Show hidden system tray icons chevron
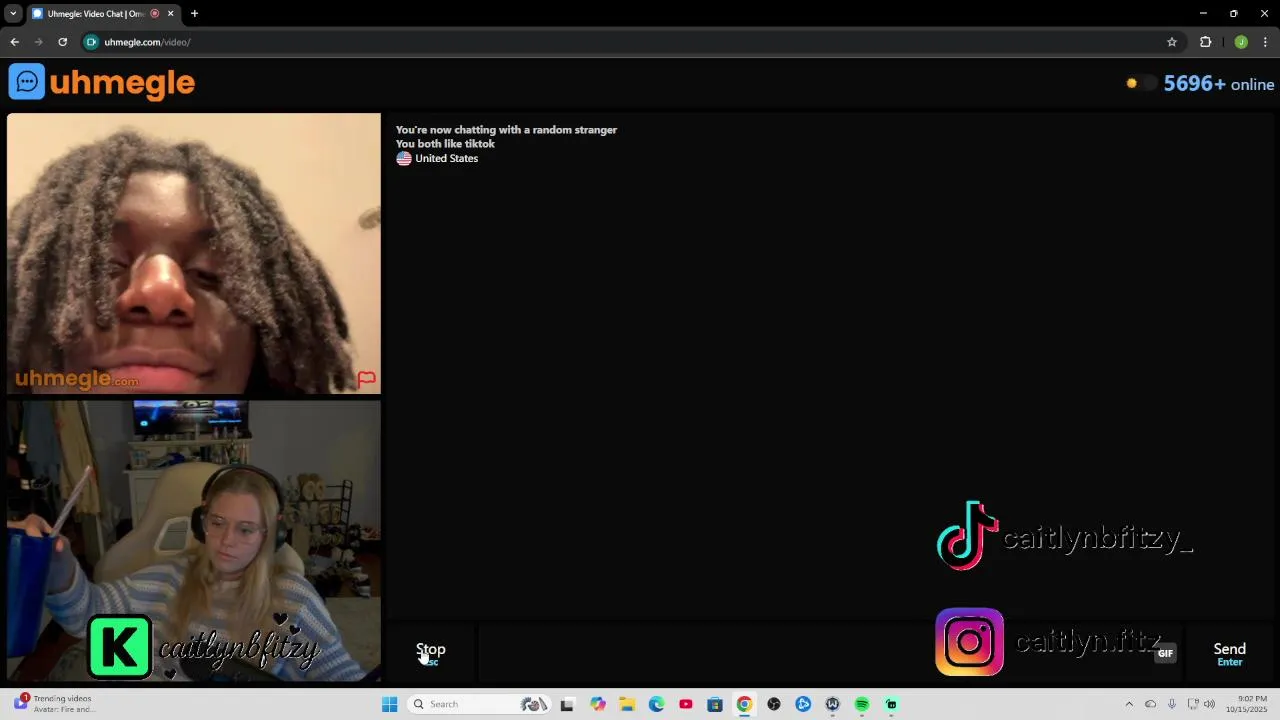Image resolution: width=1280 pixels, height=720 pixels. pyautogui.click(x=1129, y=704)
